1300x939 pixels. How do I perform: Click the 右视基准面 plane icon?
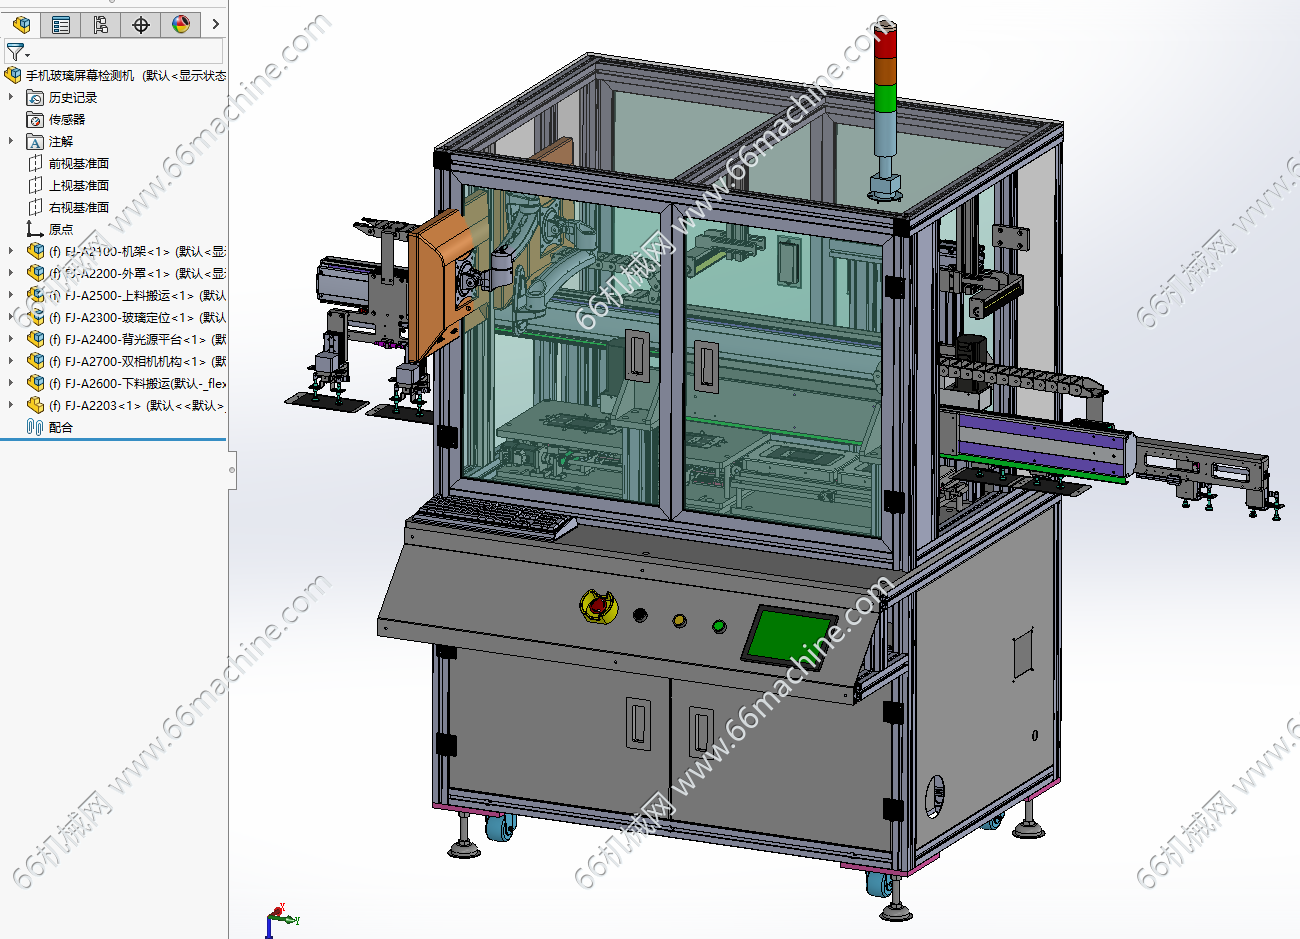click(x=35, y=207)
